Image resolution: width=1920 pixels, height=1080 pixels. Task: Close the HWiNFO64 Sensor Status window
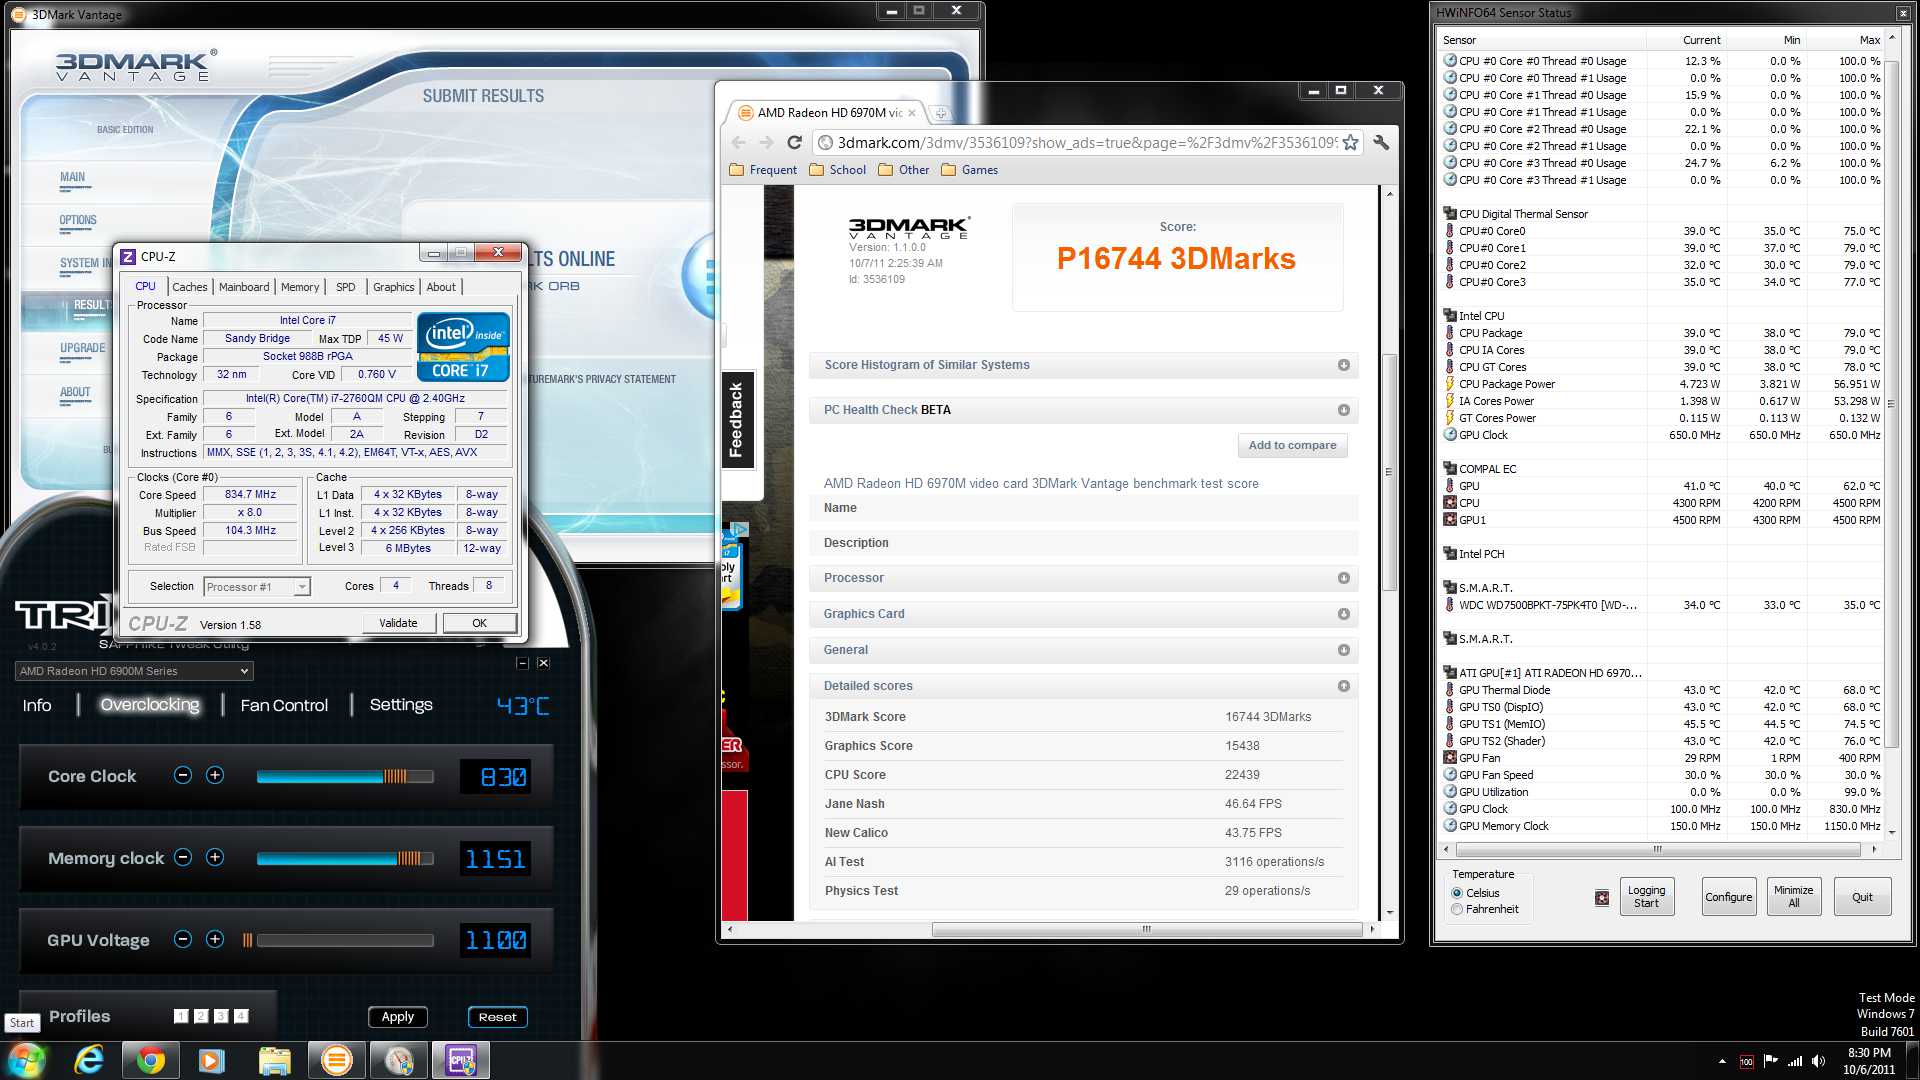click(x=1902, y=13)
